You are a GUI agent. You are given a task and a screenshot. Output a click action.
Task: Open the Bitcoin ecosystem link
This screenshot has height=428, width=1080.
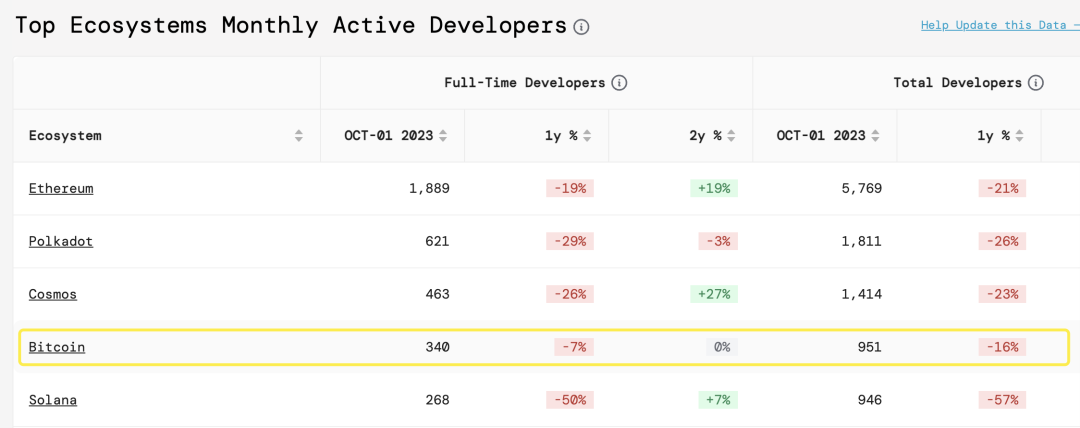(x=57, y=347)
